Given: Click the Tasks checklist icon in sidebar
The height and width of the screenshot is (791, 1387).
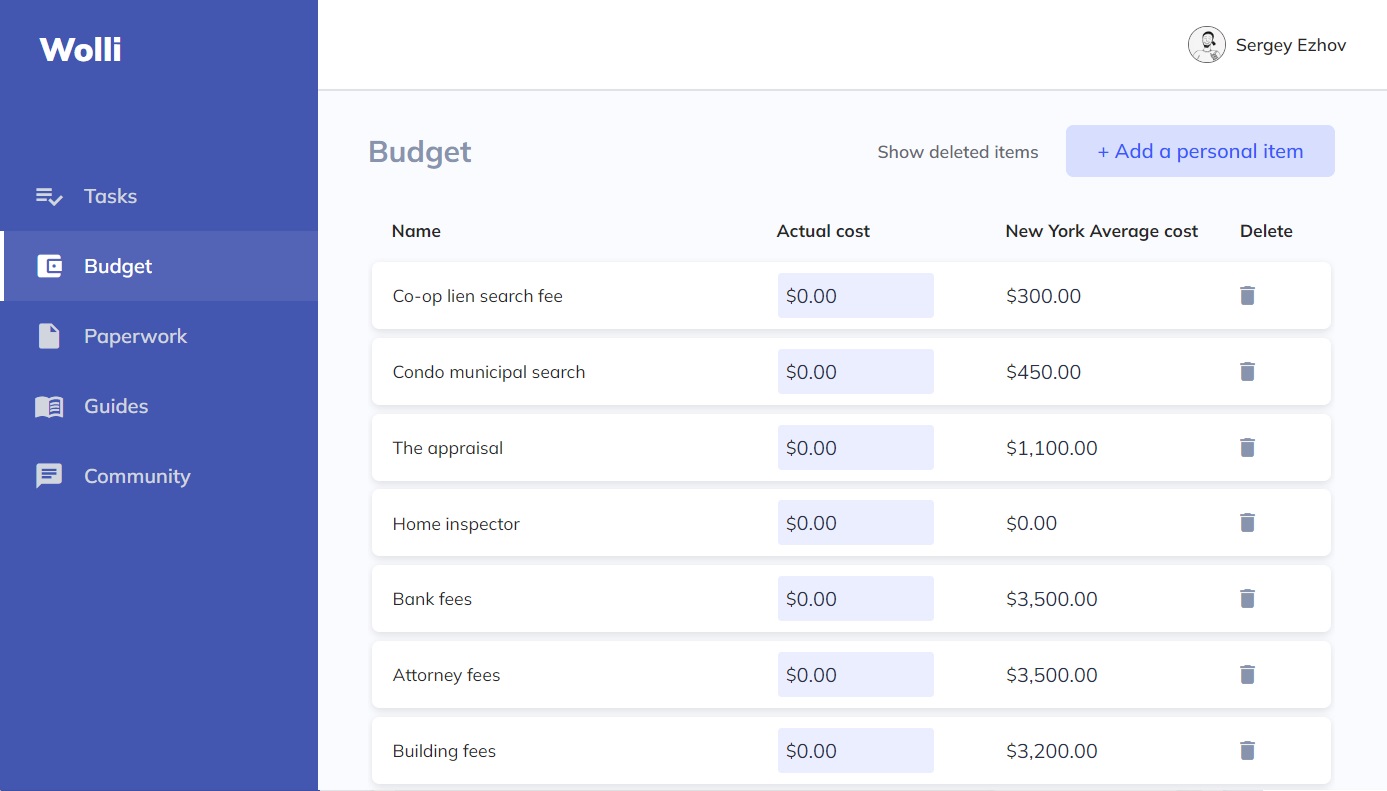Looking at the screenshot, I should [49, 196].
